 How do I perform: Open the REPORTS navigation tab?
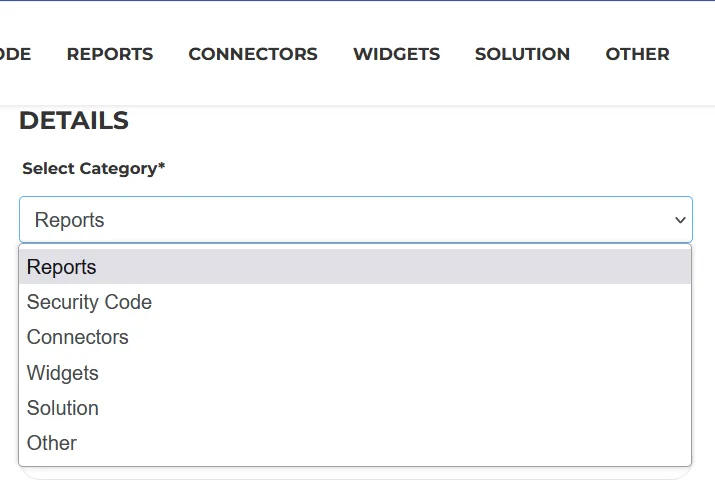click(x=110, y=54)
